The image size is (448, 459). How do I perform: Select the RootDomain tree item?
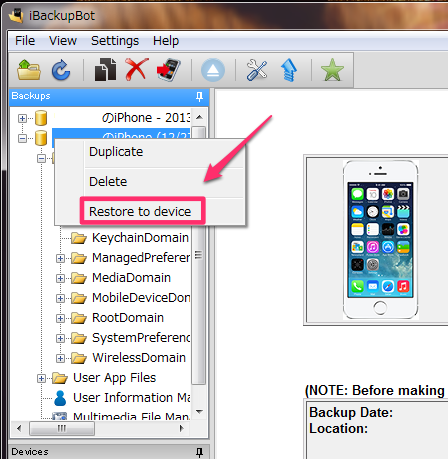[128, 318]
